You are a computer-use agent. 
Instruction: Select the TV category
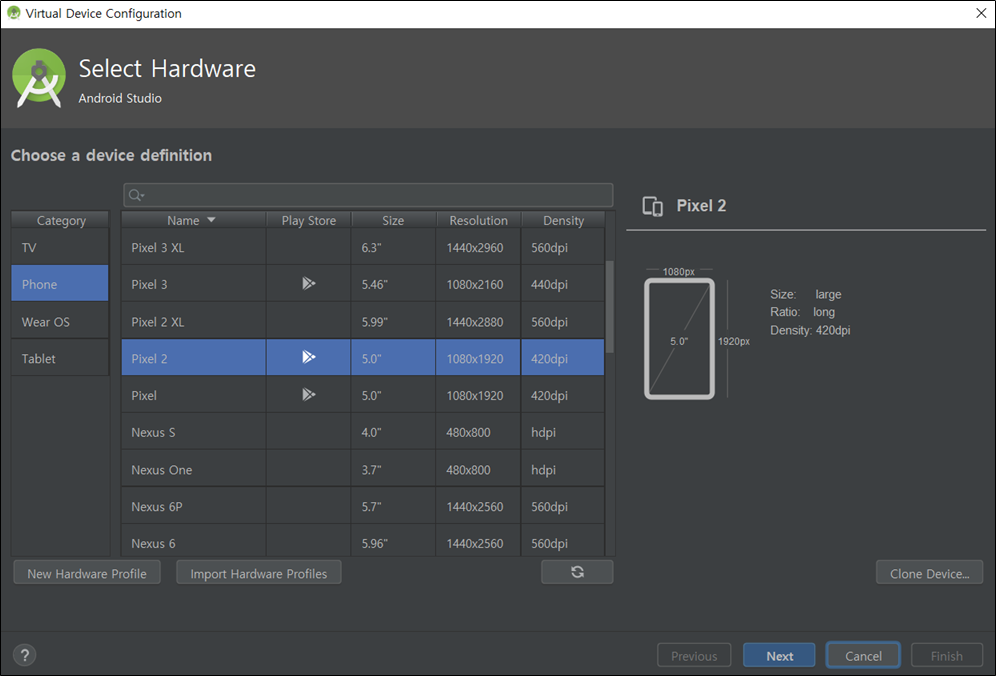[60, 247]
